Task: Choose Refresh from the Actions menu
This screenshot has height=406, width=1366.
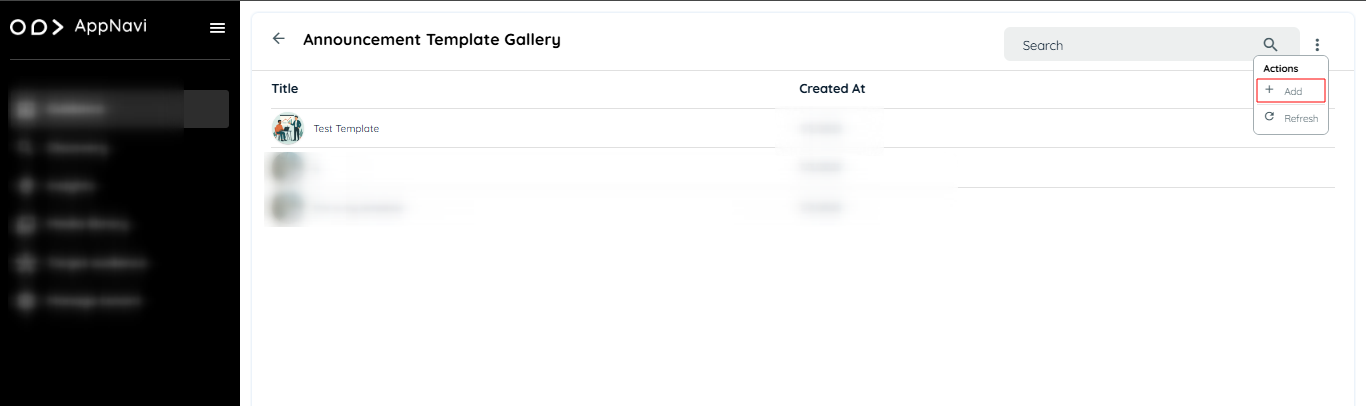Action: click(x=1291, y=118)
